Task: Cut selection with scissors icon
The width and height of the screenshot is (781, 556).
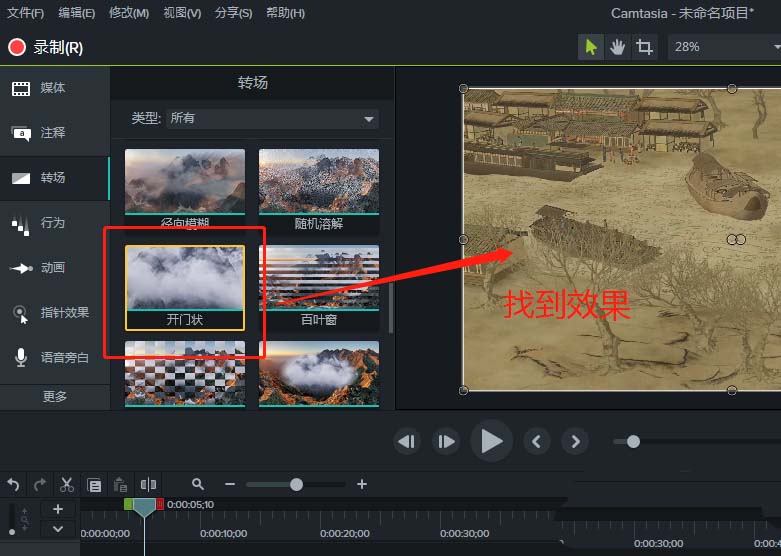Action: click(x=66, y=484)
